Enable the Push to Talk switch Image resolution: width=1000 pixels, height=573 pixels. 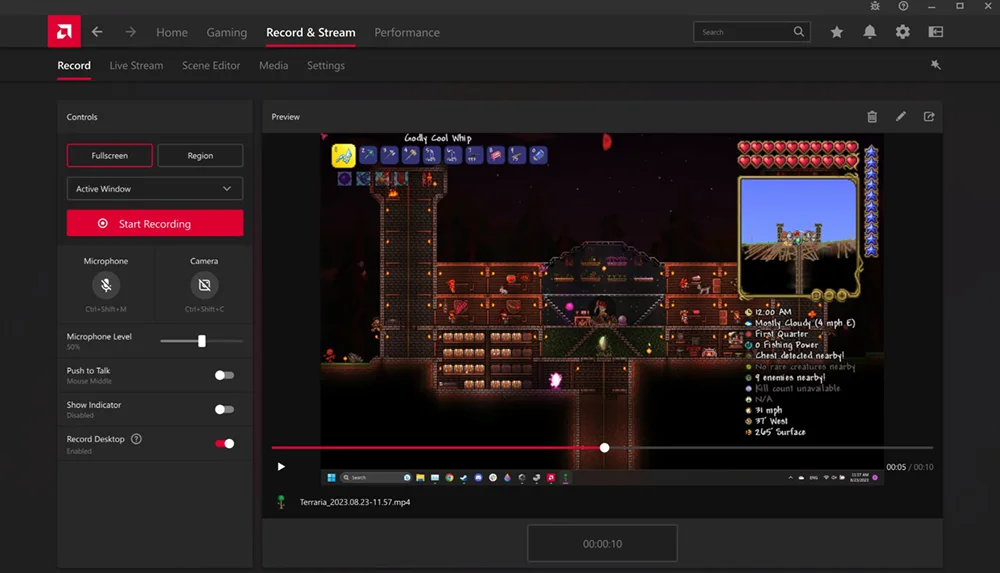[224, 375]
